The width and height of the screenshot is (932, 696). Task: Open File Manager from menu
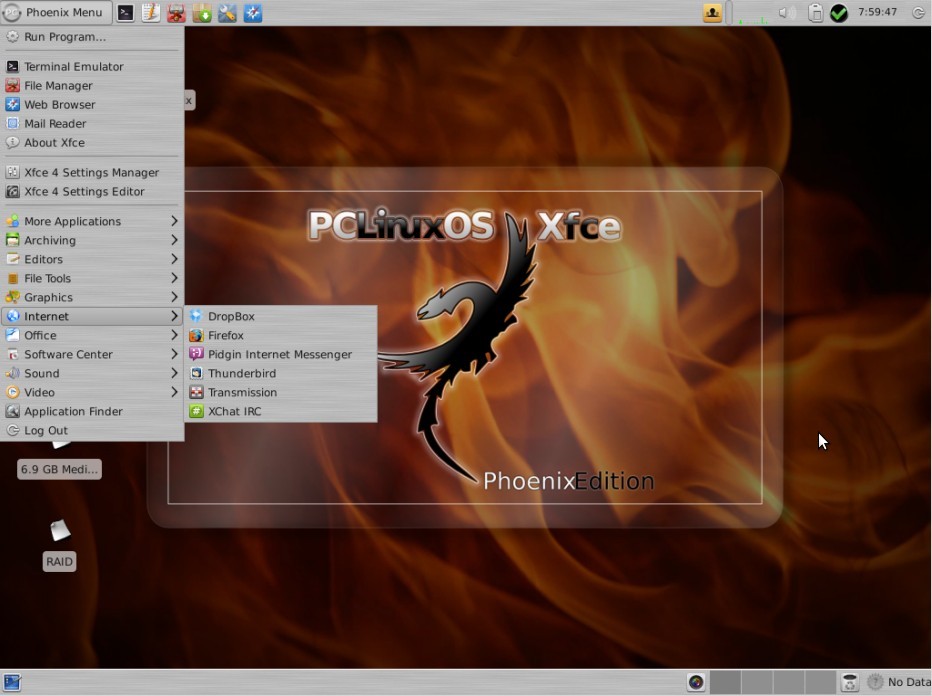pos(92,86)
